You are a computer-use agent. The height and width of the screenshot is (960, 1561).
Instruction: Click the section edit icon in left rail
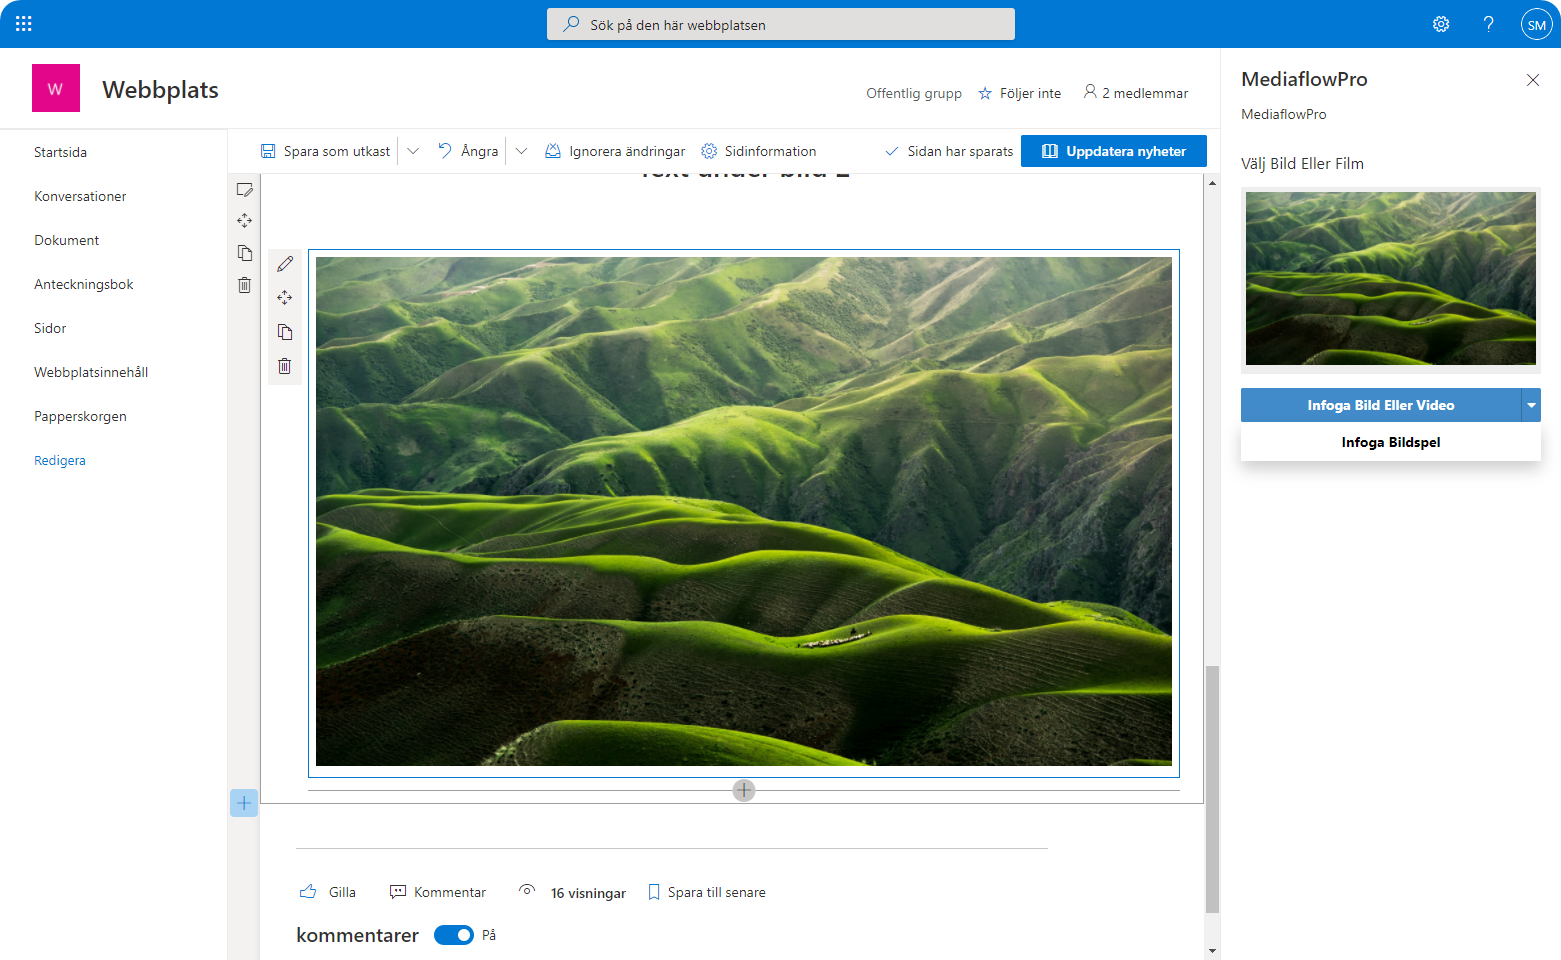[x=245, y=190]
